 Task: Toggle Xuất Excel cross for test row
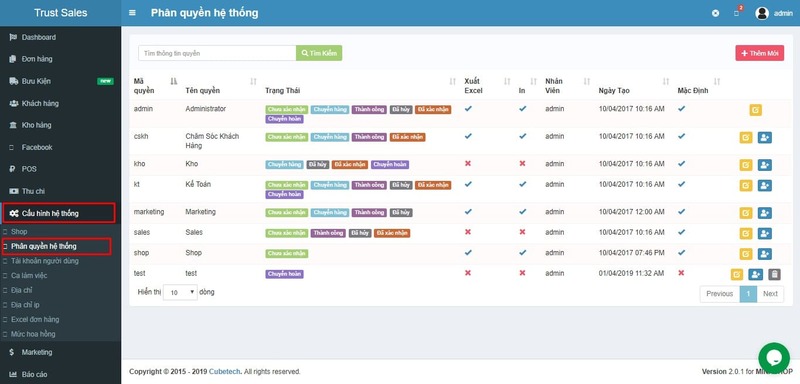(468, 273)
